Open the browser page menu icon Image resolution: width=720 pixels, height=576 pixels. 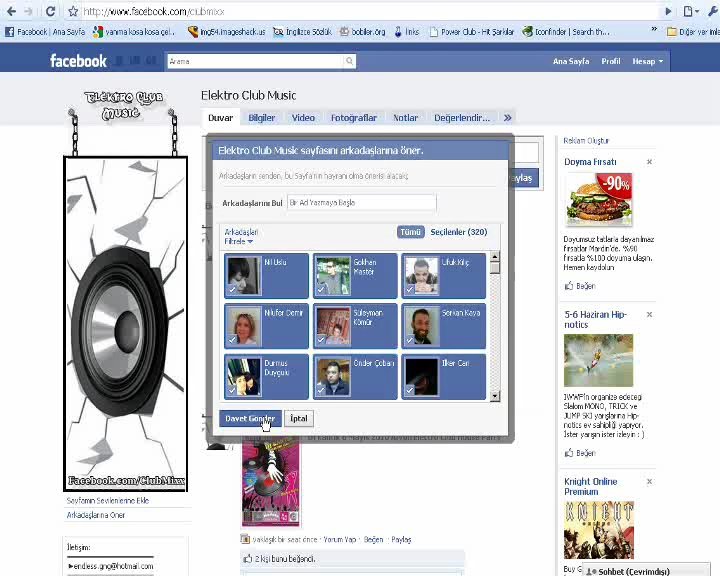[691, 11]
